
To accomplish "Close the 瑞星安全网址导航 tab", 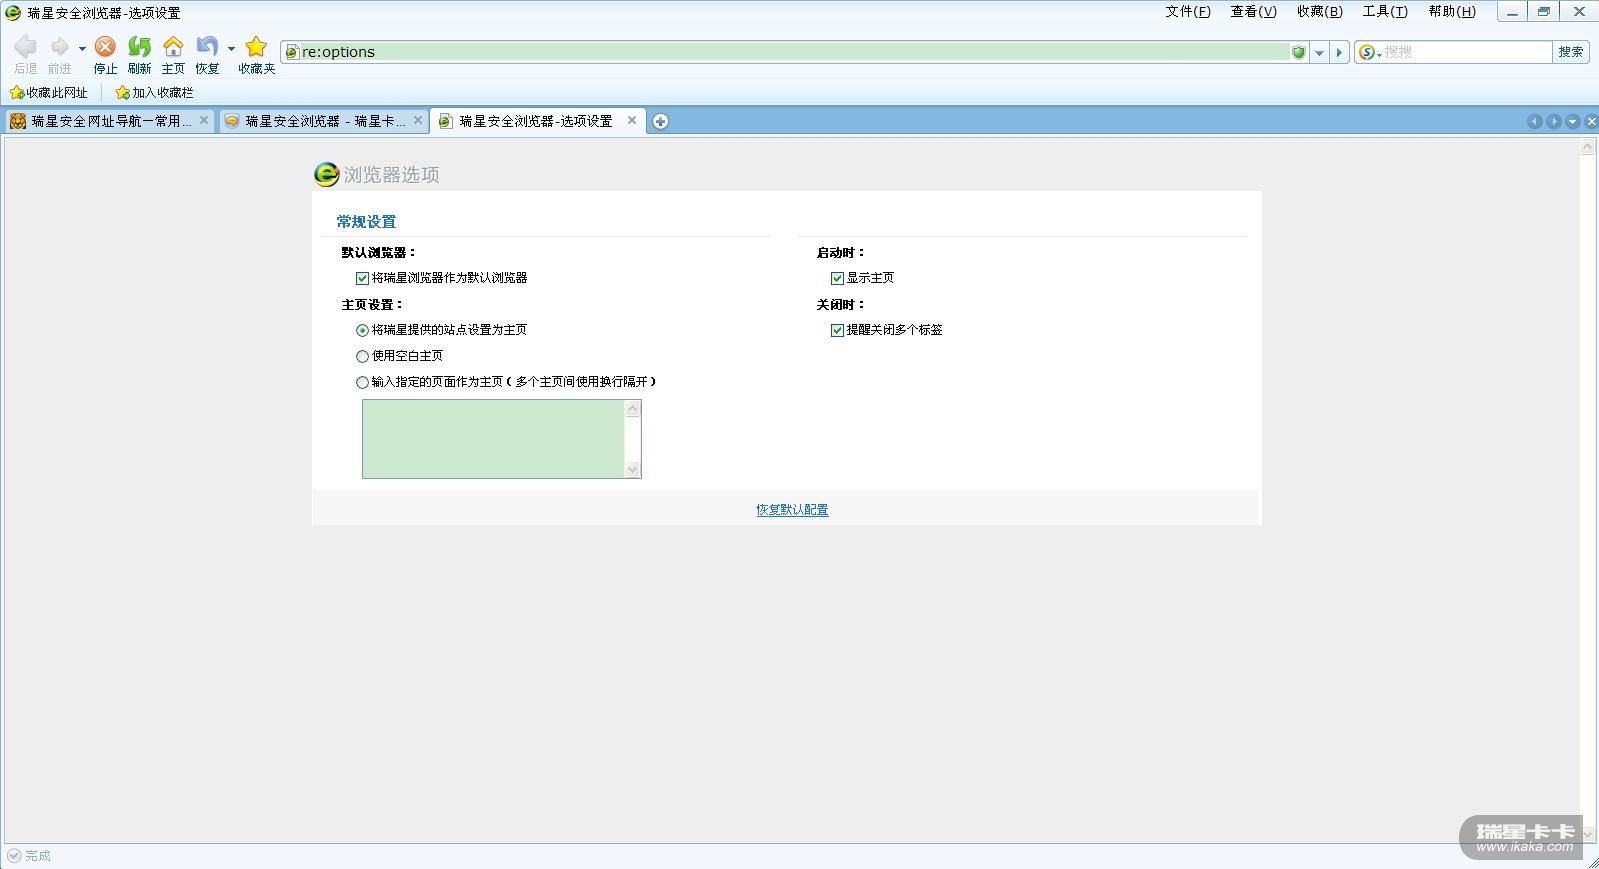I will (x=204, y=120).
